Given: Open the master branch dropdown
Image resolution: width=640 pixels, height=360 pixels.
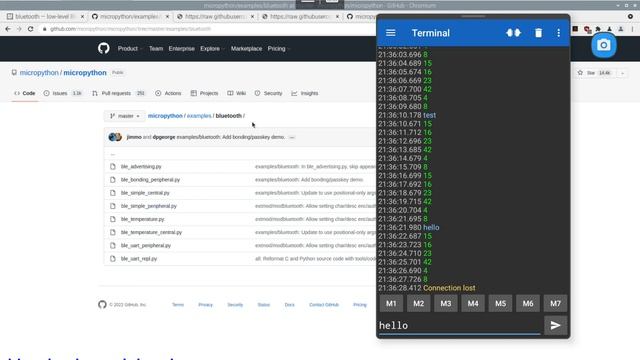Looking at the screenshot, I should pyautogui.click(x=124, y=116).
